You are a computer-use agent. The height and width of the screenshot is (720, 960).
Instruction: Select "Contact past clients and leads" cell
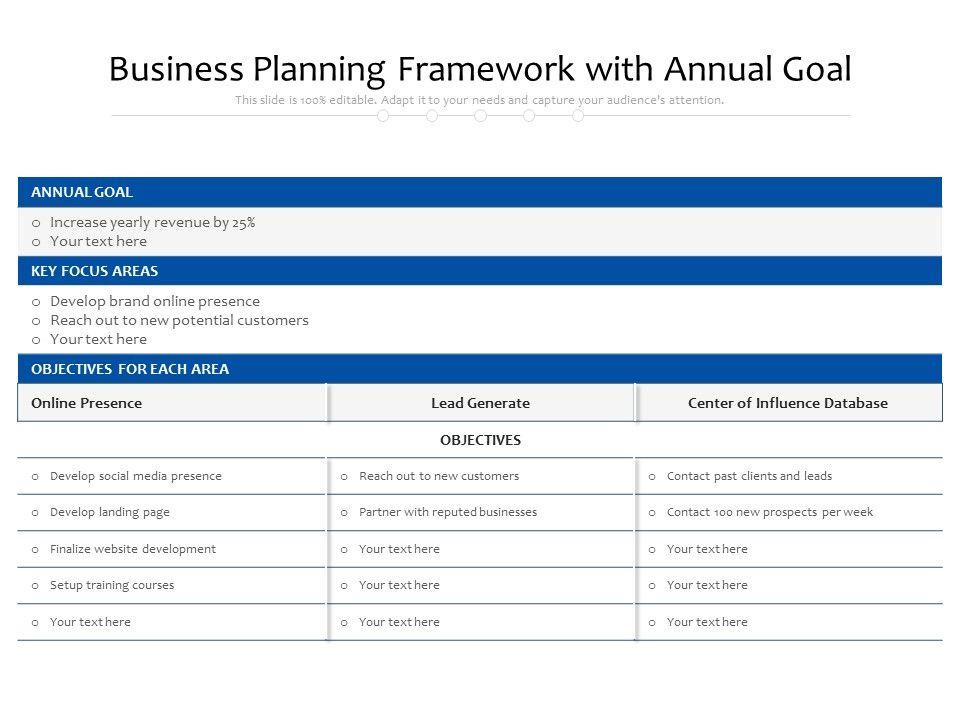[x=749, y=476]
